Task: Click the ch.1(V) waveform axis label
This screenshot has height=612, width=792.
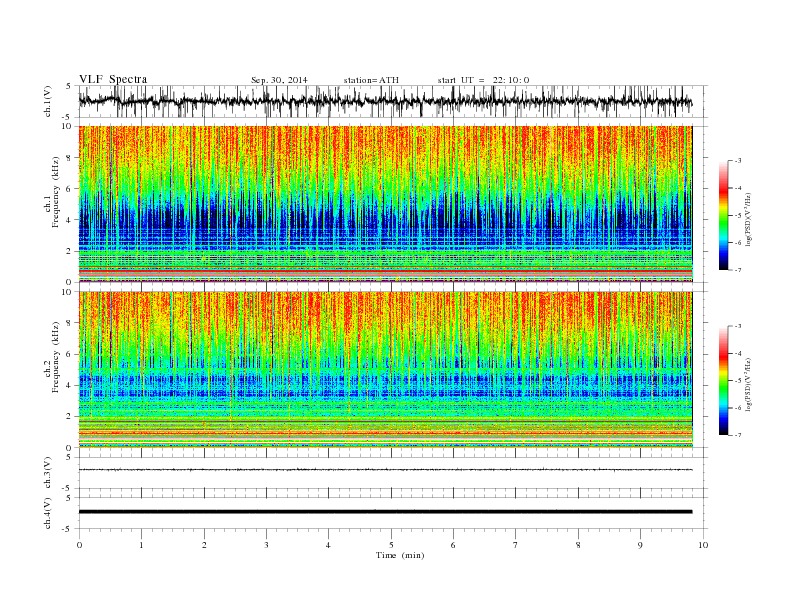Action: (x=48, y=101)
